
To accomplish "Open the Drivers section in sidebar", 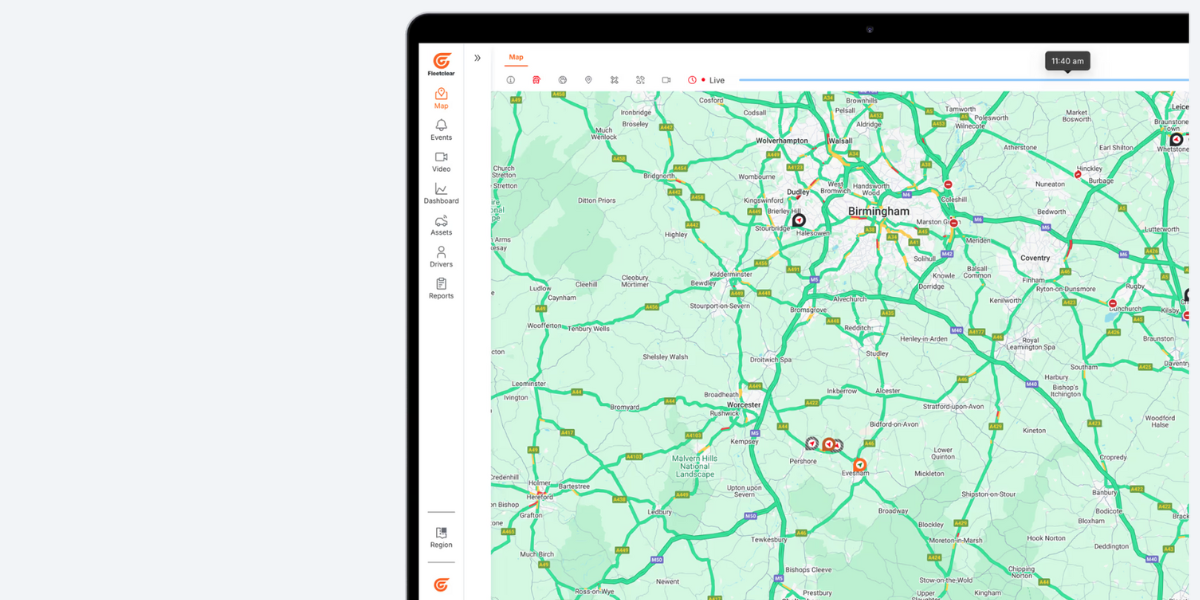I will (x=441, y=257).
